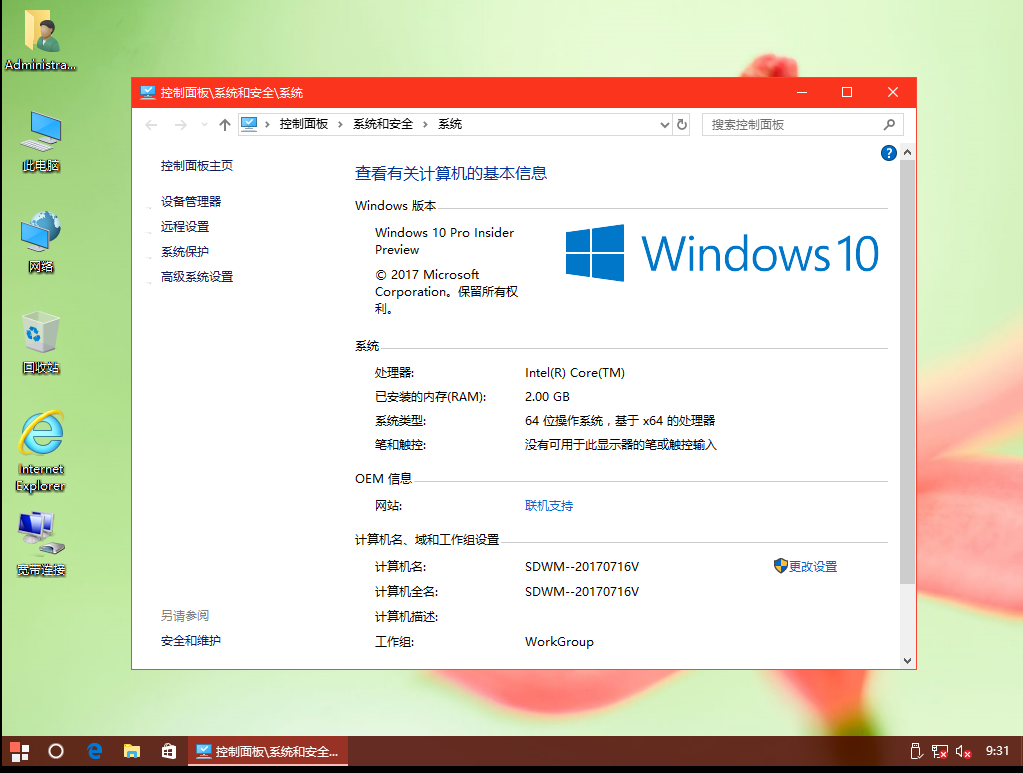1023x773 pixels.
Task: Open the help question mark icon
Action: pyautogui.click(x=889, y=153)
